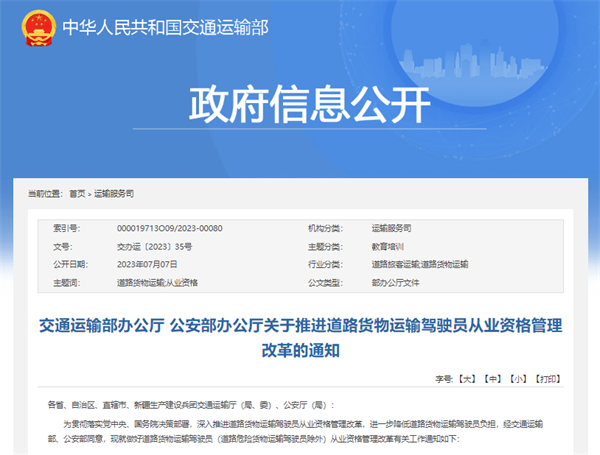Image resolution: width=600 pixels, height=455 pixels.
Task: Click the 政府信息公开 banner heading
Action: pos(310,104)
